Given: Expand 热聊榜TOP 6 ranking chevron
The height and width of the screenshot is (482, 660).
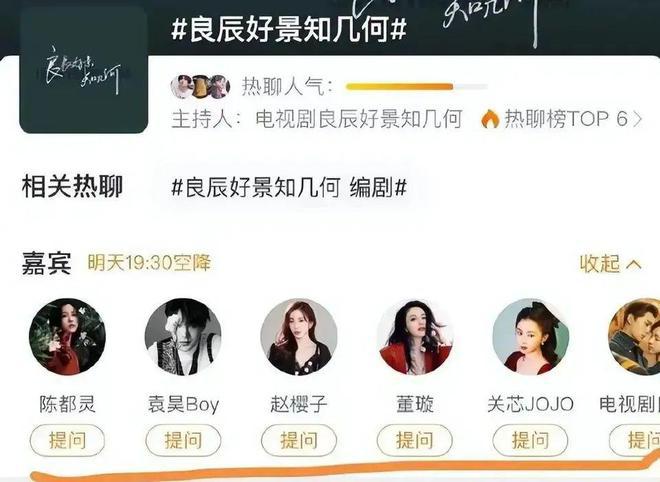Looking at the screenshot, I should click(637, 120).
